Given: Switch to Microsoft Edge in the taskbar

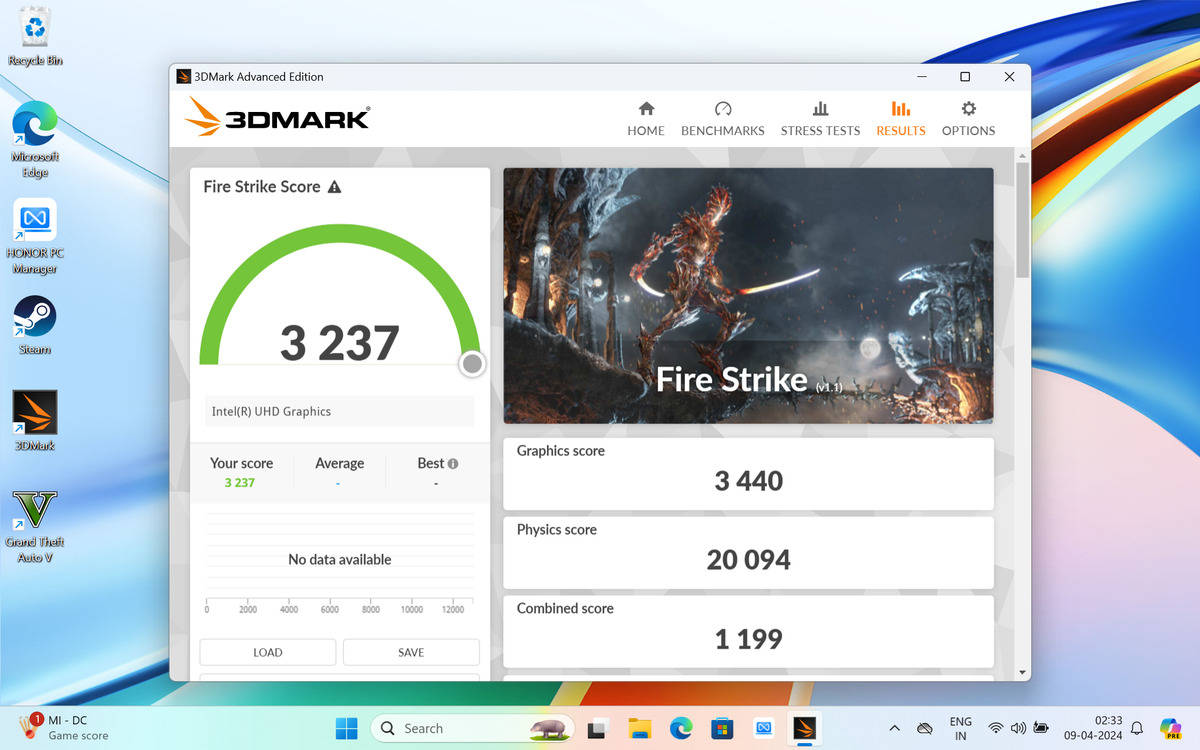Looking at the screenshot, I should [x=680, y=728].
